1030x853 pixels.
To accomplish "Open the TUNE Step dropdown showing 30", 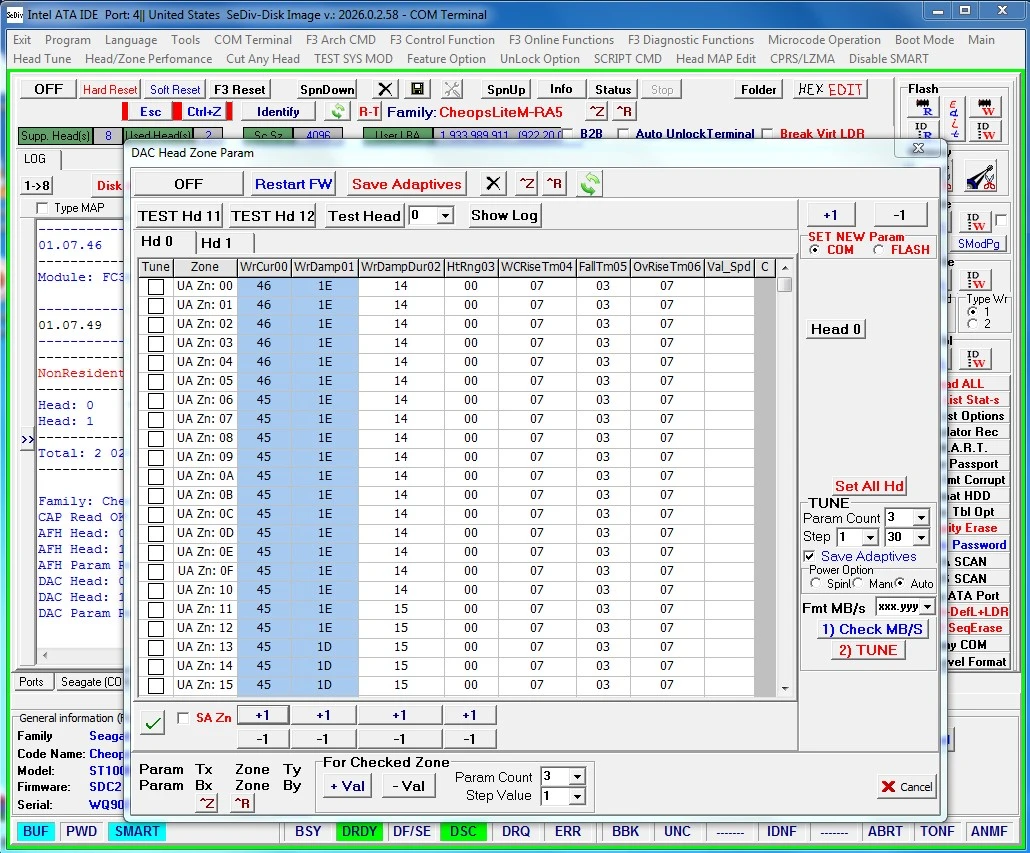I will tap(922, 537).
